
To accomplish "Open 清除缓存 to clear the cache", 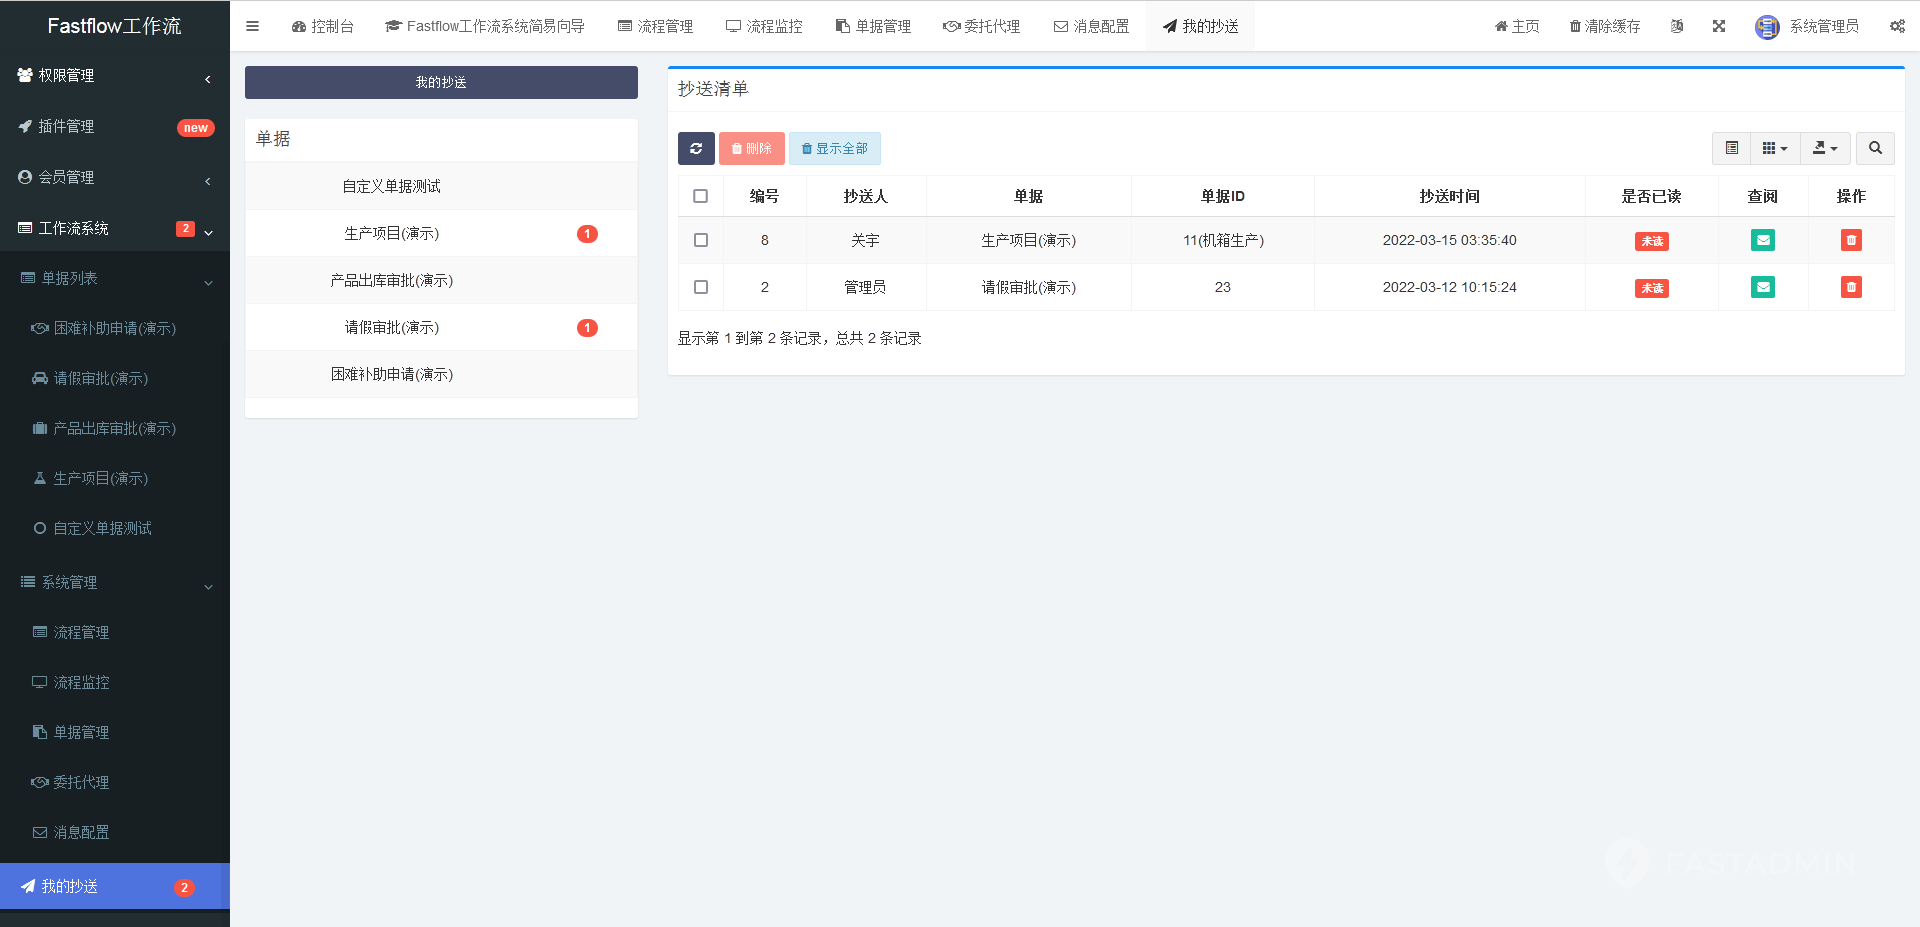I will [x=1604, y=26].
